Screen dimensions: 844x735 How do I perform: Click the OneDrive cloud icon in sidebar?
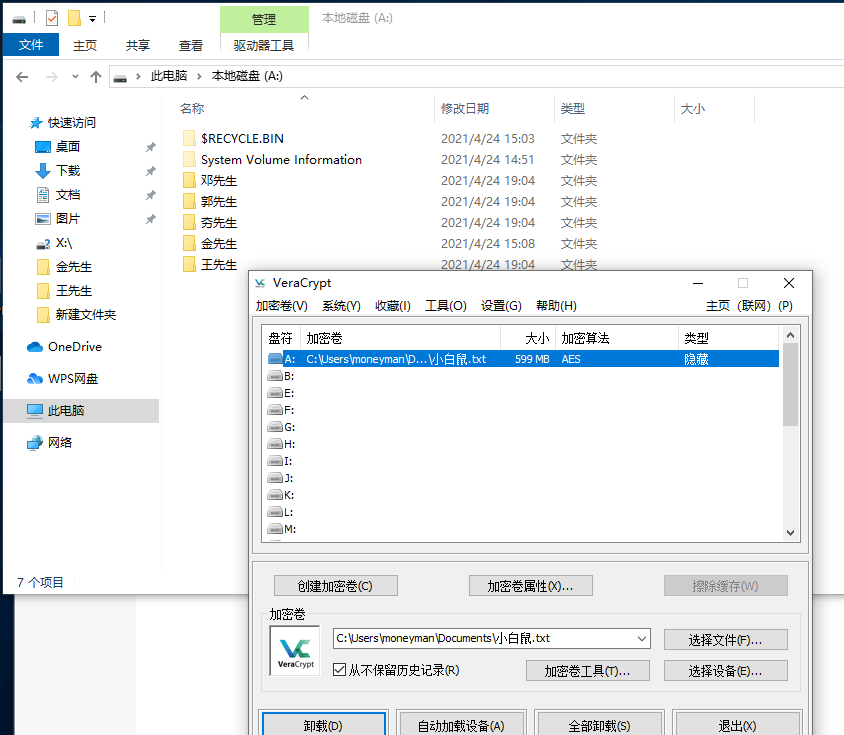point(36,347)
